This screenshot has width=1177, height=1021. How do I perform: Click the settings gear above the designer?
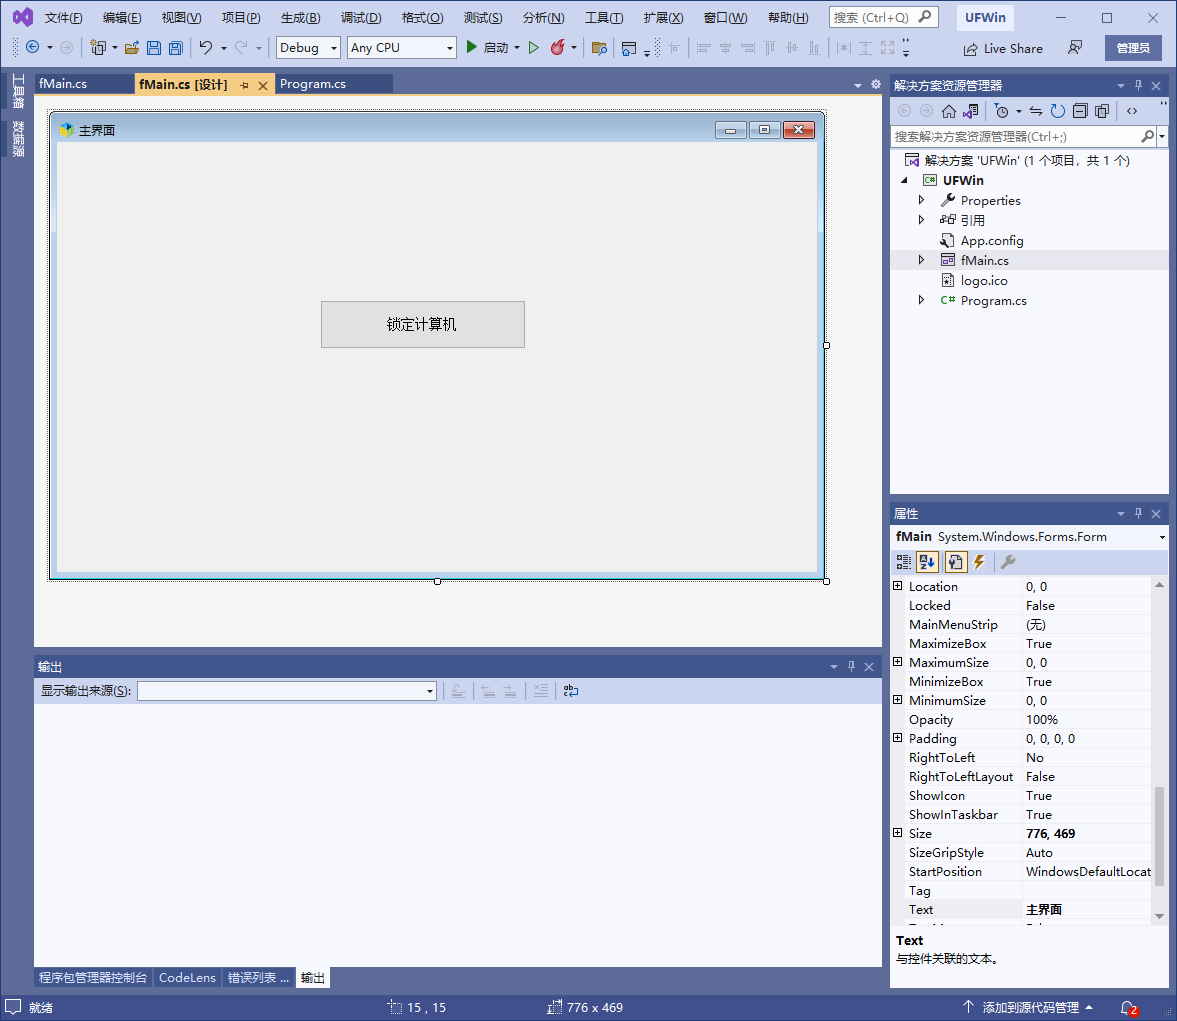(875, 84)
